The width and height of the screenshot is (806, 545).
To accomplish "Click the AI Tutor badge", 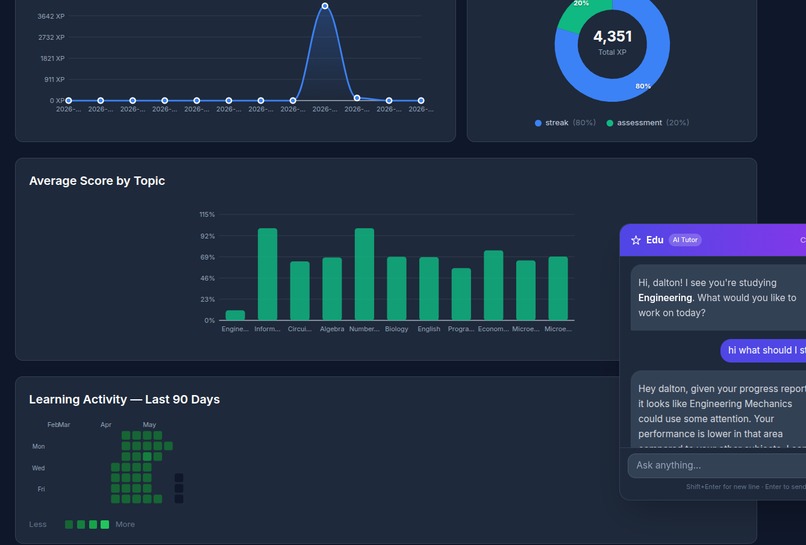I will (685, 240).
